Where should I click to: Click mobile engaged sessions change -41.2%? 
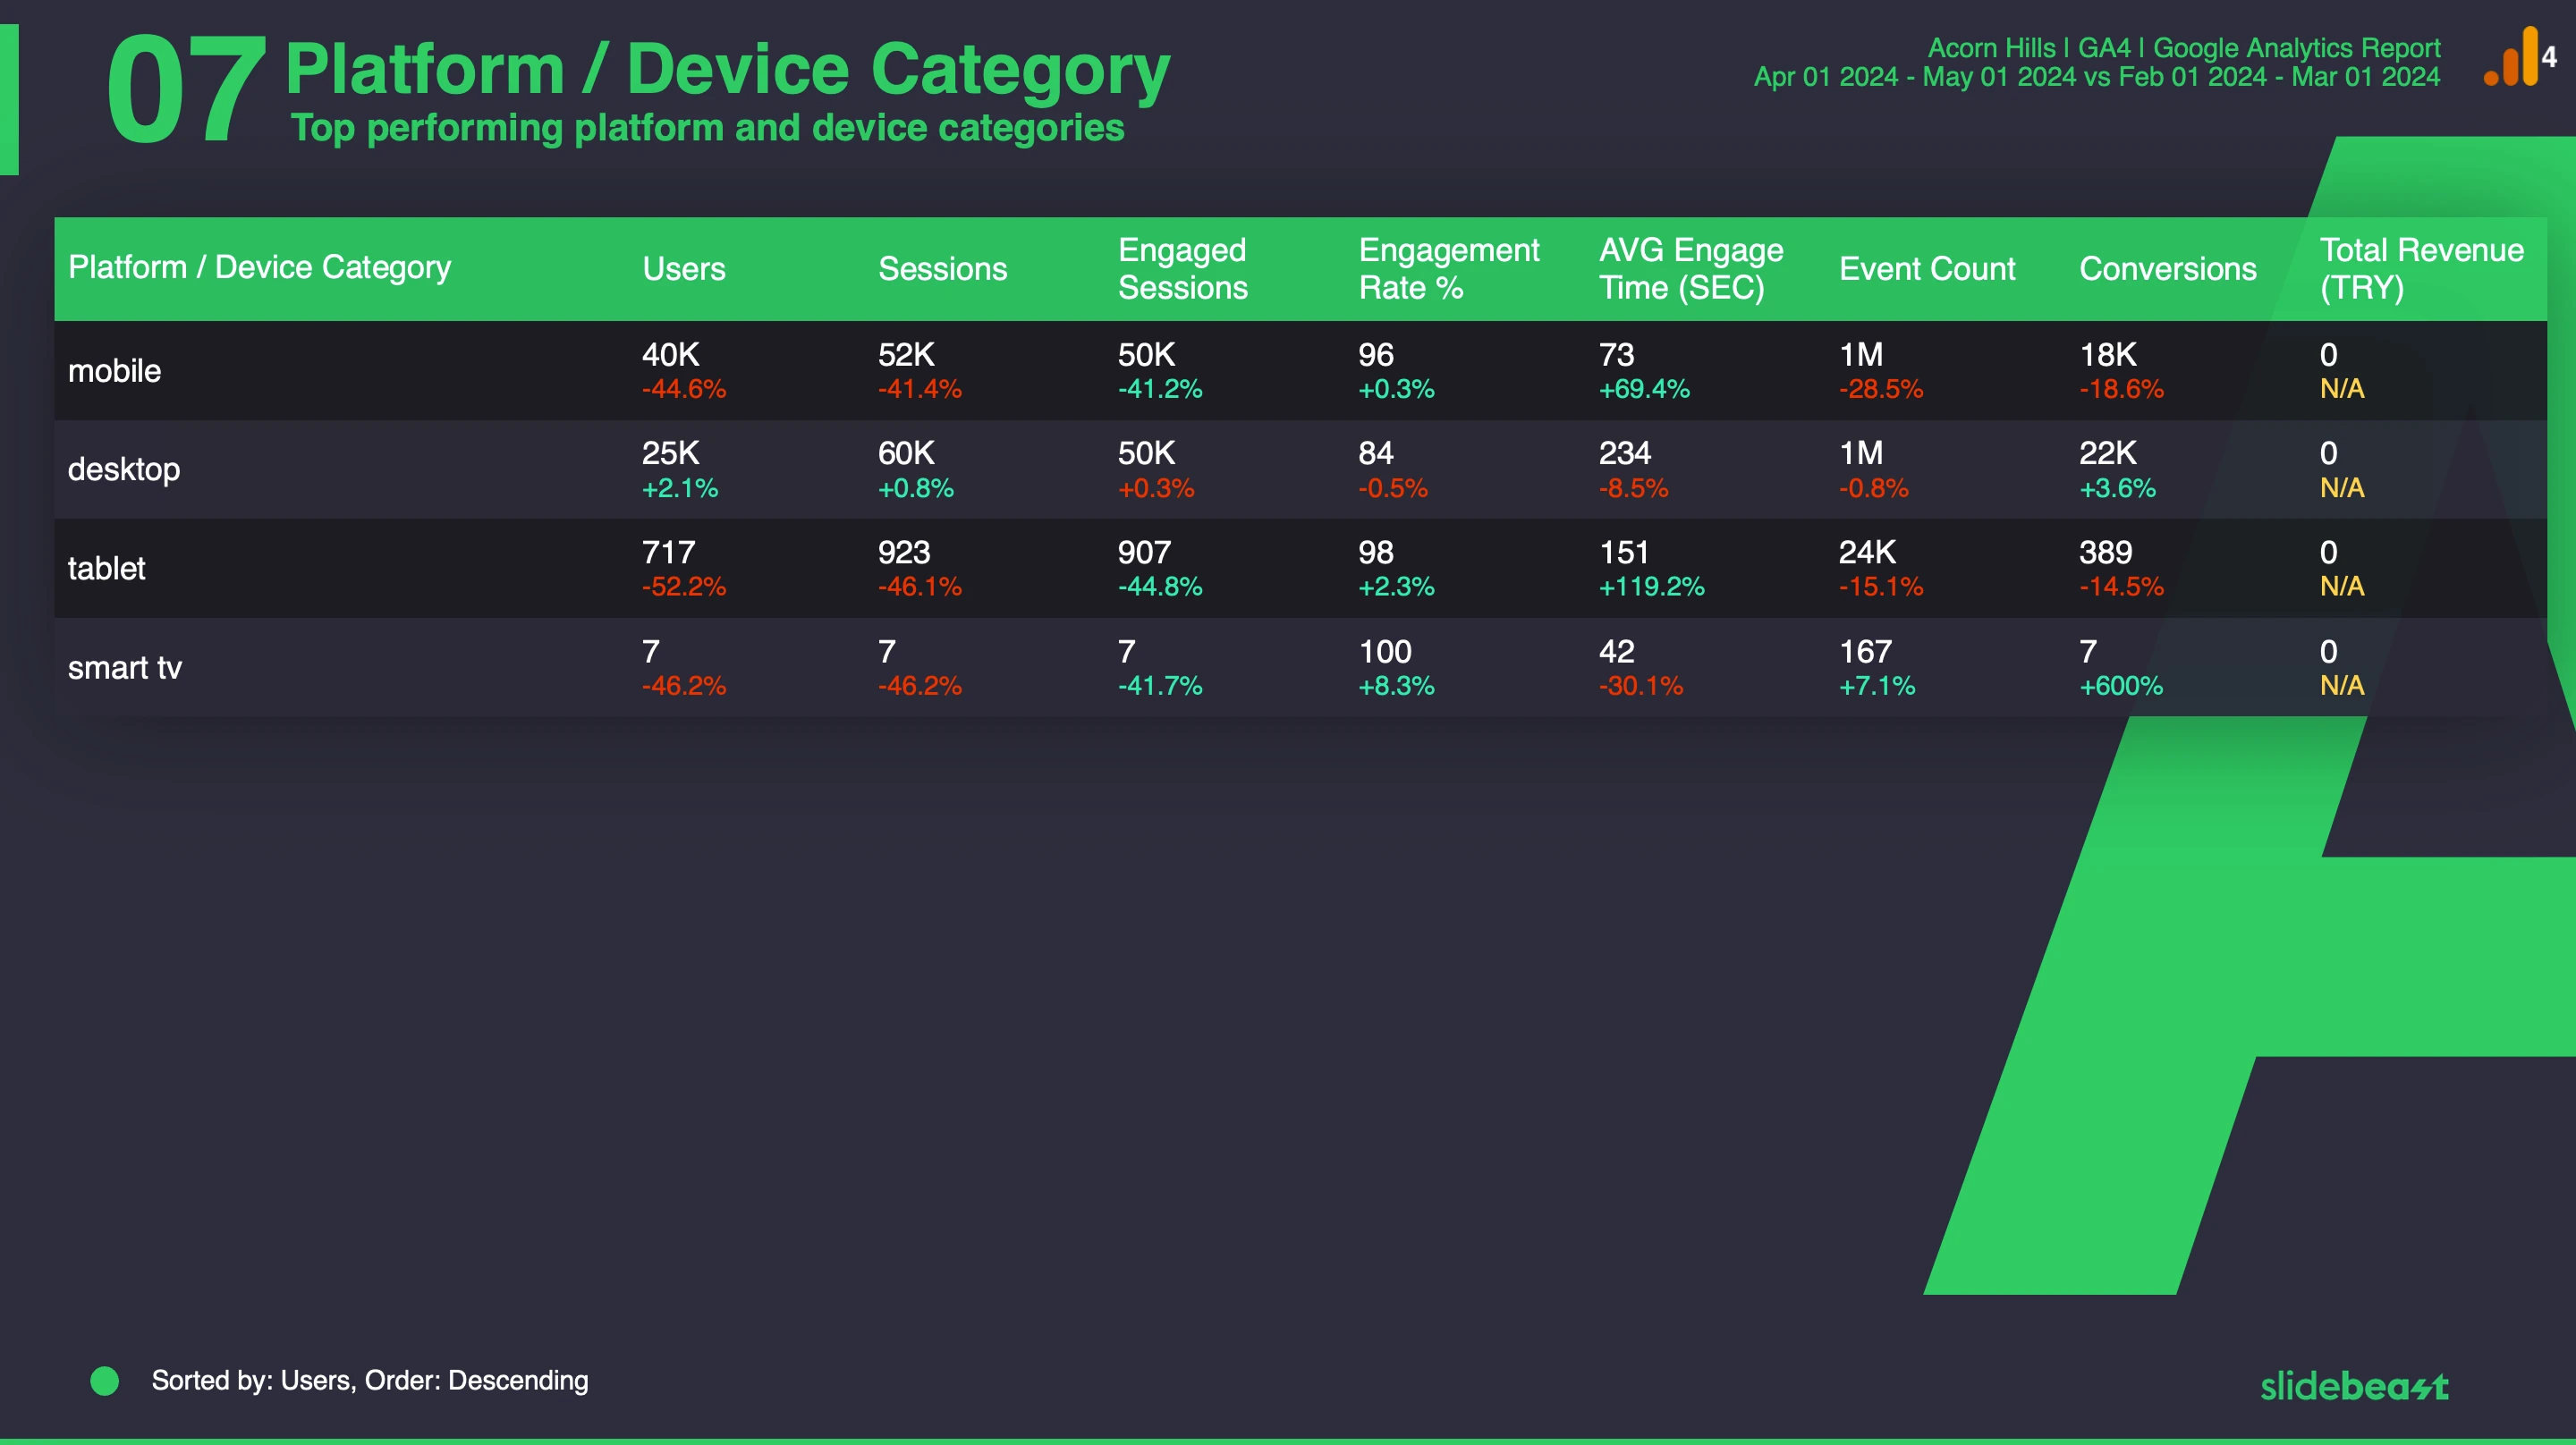point(1160,389)
